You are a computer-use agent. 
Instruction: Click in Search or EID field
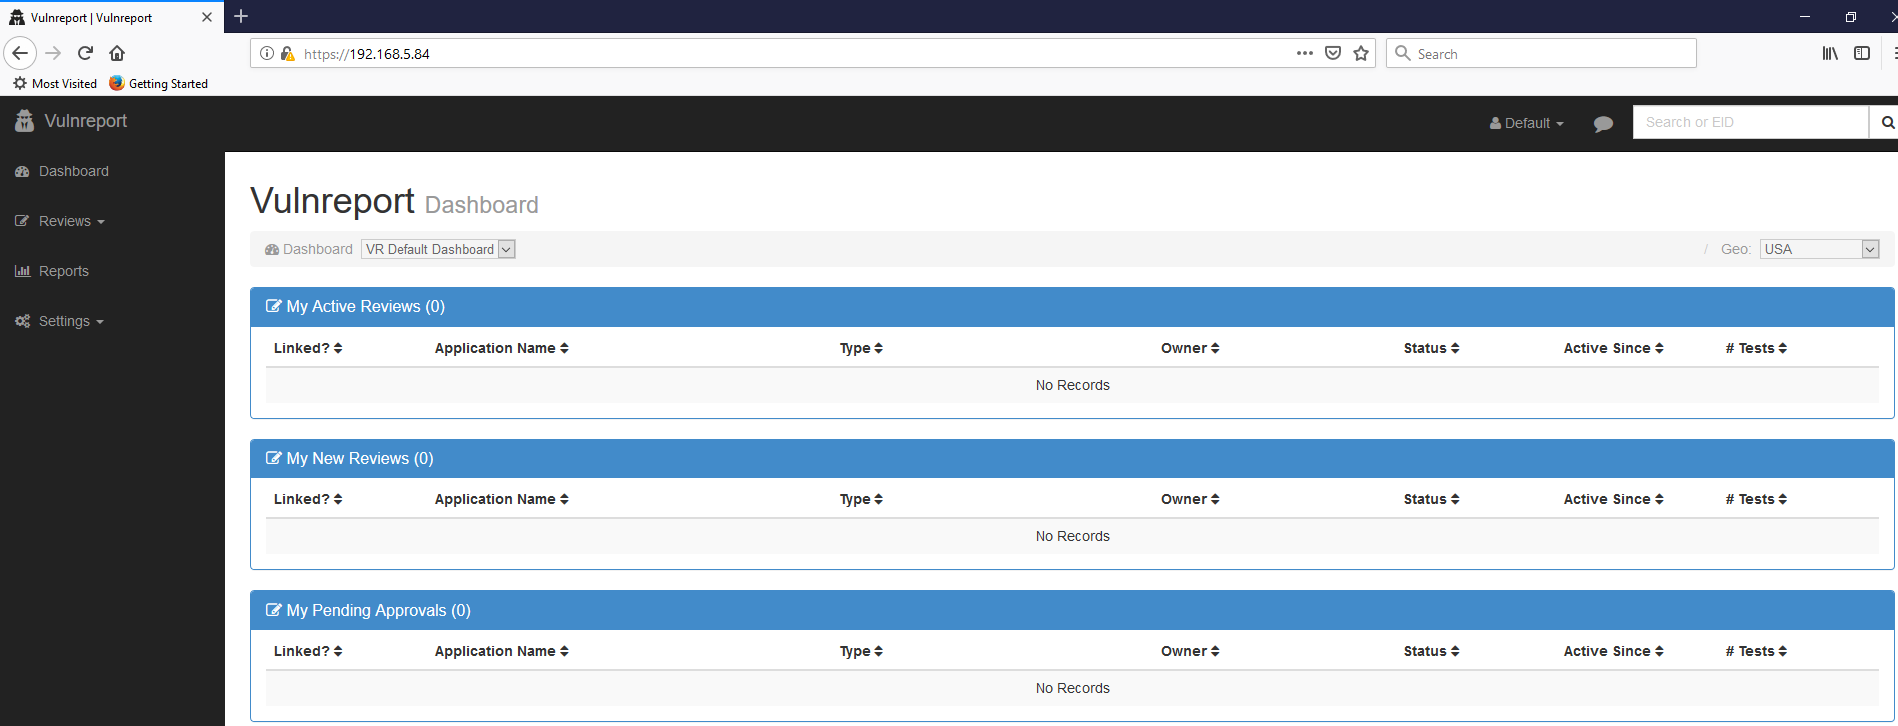click(1750, 122)
